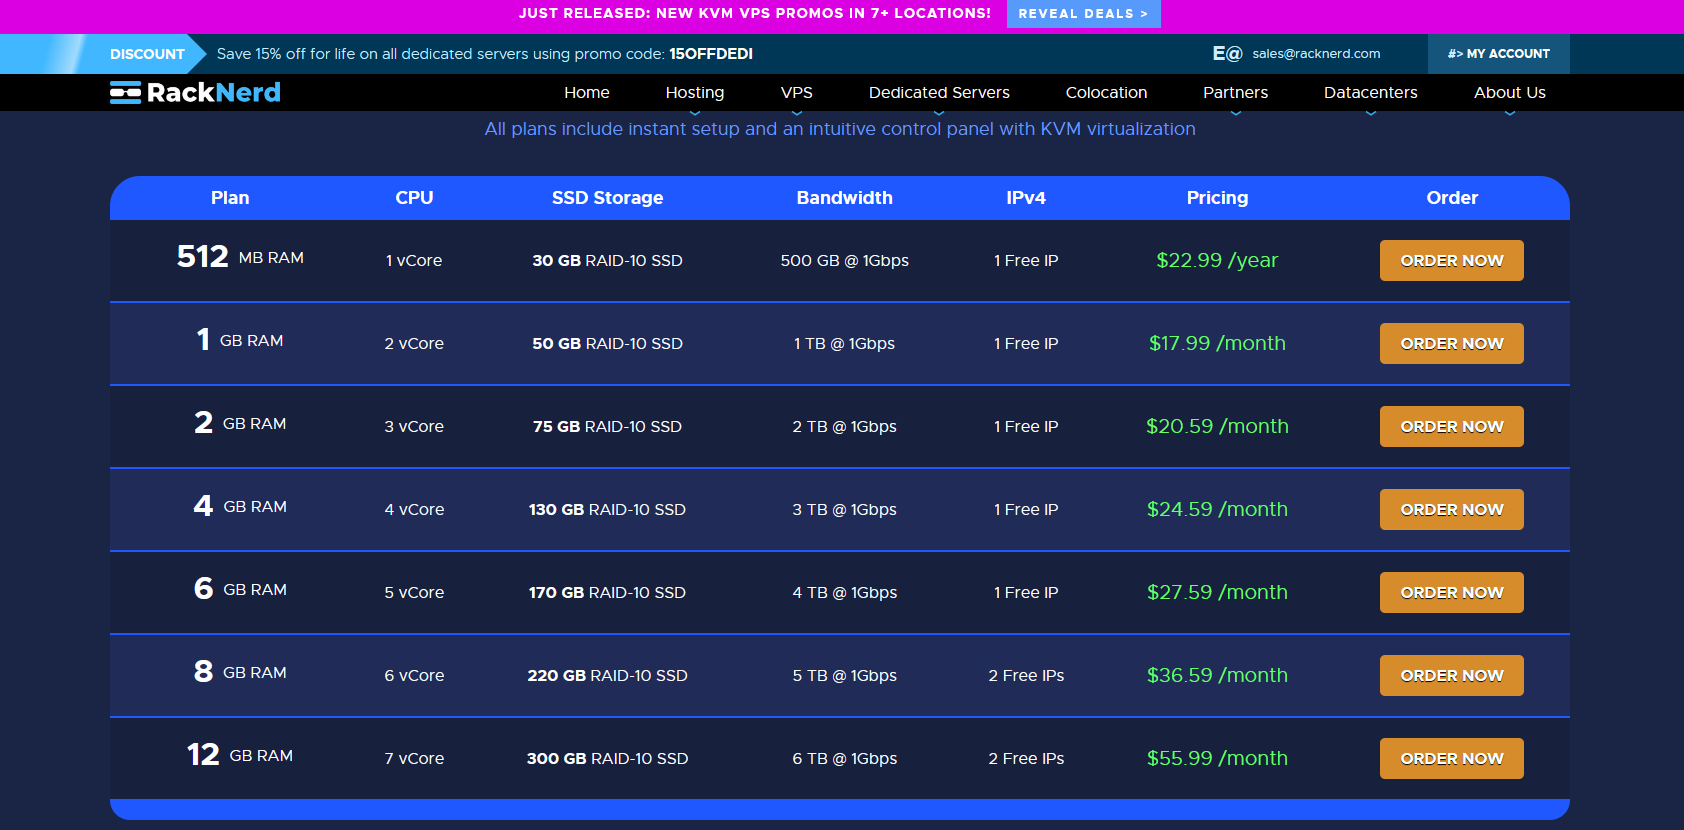Click the $27.59 /month price
Image resolution: width=1684 pixels, height=830 pixels.
coord(1217,593)
